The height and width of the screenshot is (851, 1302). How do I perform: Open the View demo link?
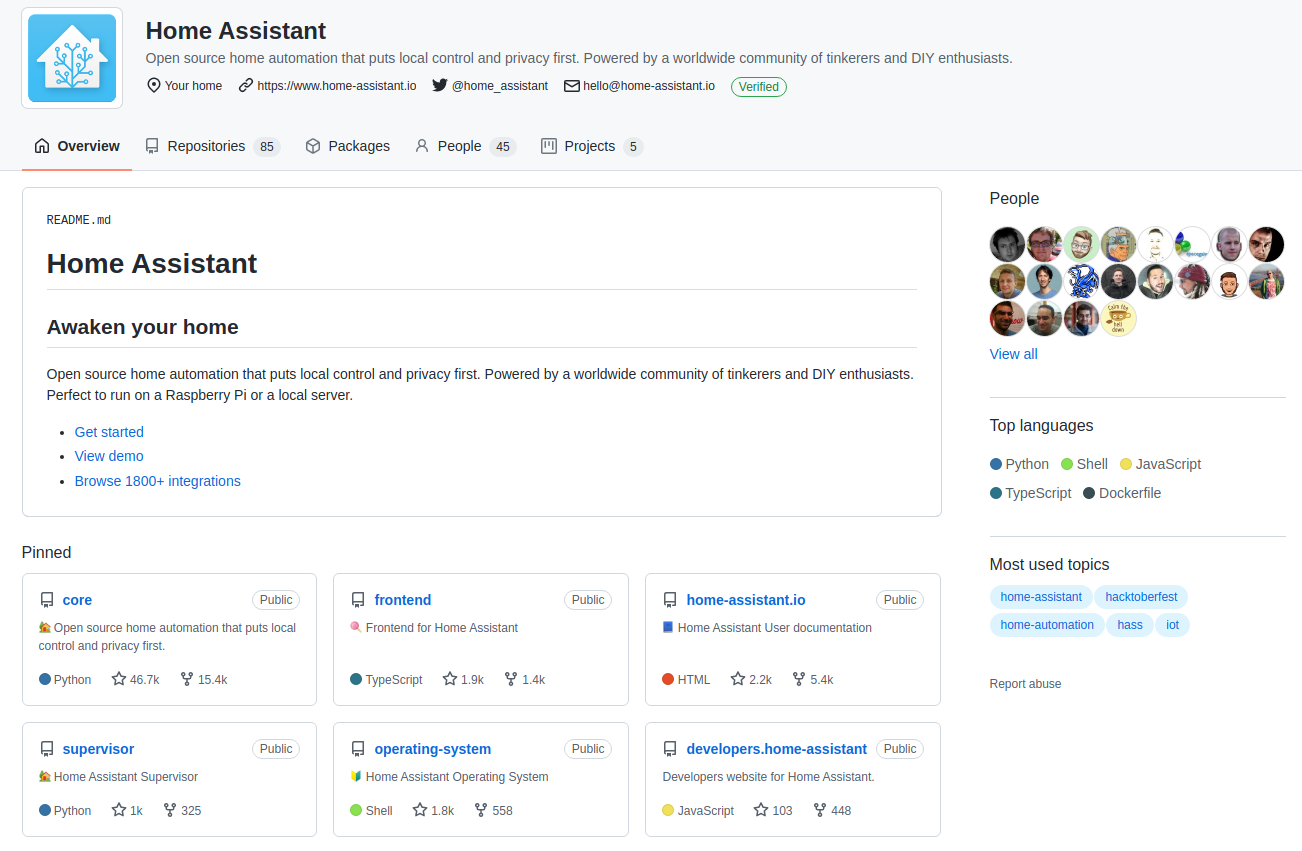[x=109, y=456]
